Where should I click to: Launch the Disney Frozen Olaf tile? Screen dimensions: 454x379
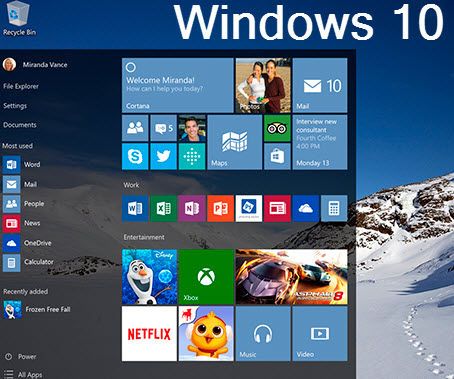point(149,277)
